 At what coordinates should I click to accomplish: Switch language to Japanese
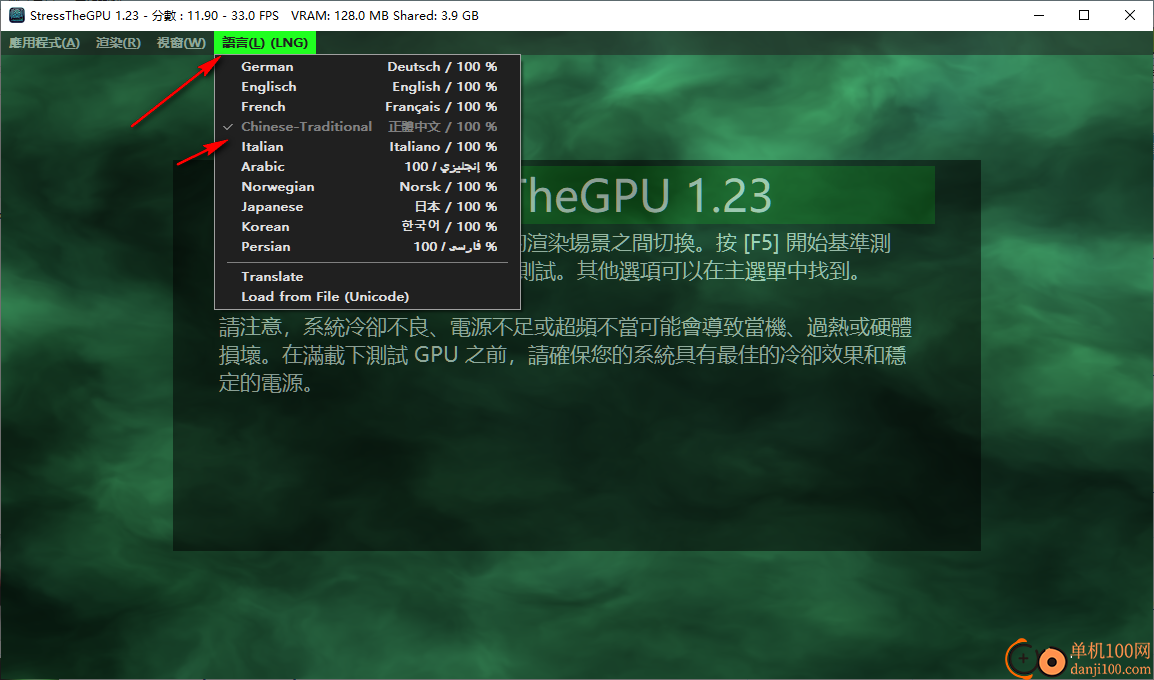(367, 207)
